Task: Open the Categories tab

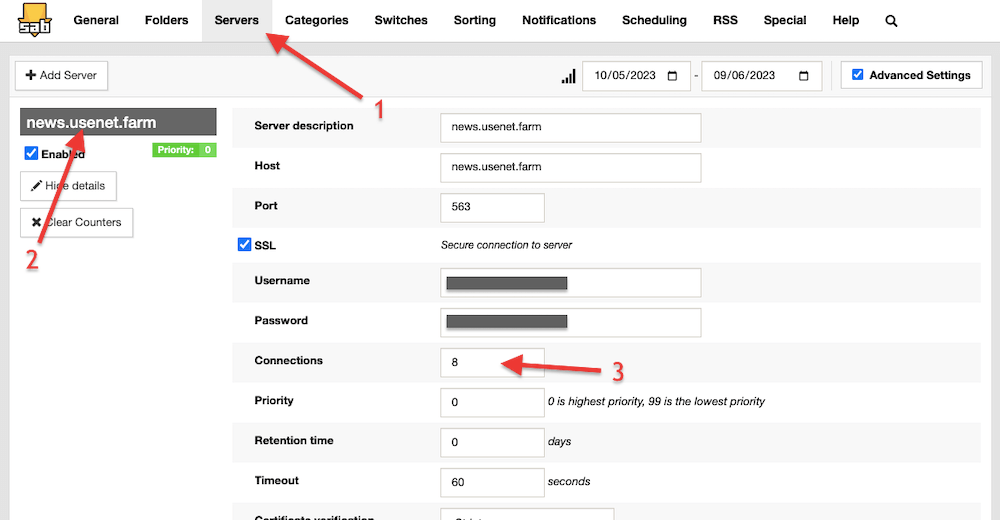Action: [316, 20]
